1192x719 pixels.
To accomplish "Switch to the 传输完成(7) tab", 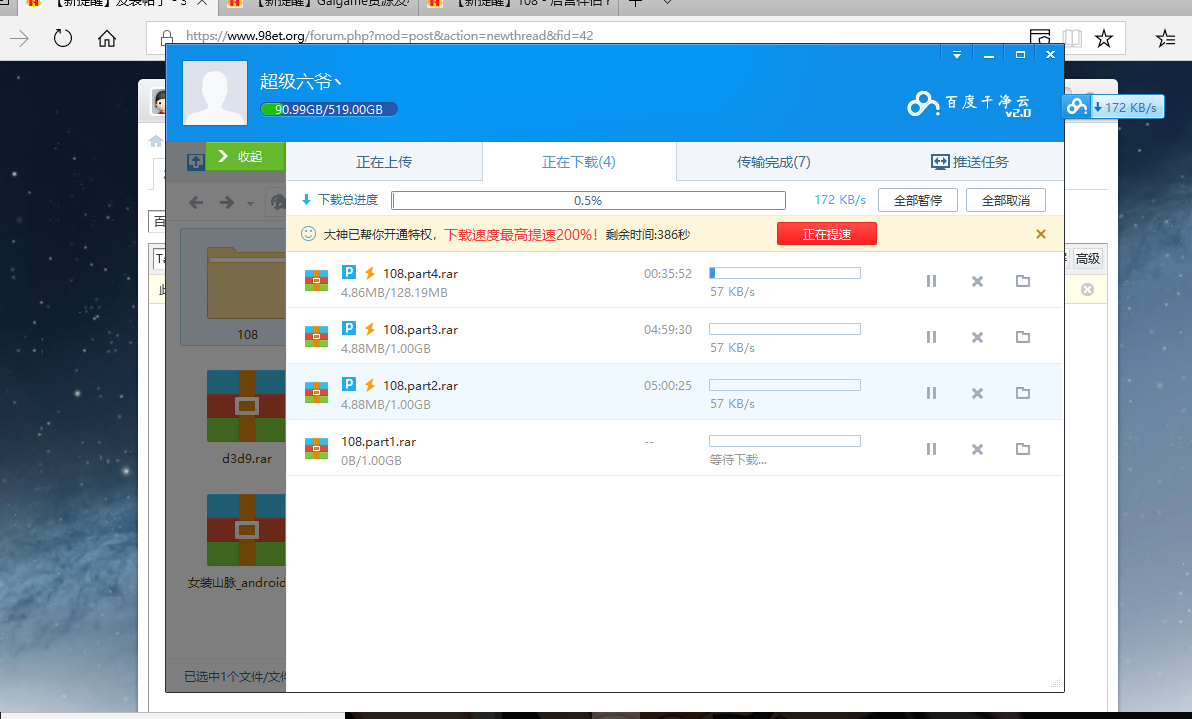I will click(x=774, y=162).
